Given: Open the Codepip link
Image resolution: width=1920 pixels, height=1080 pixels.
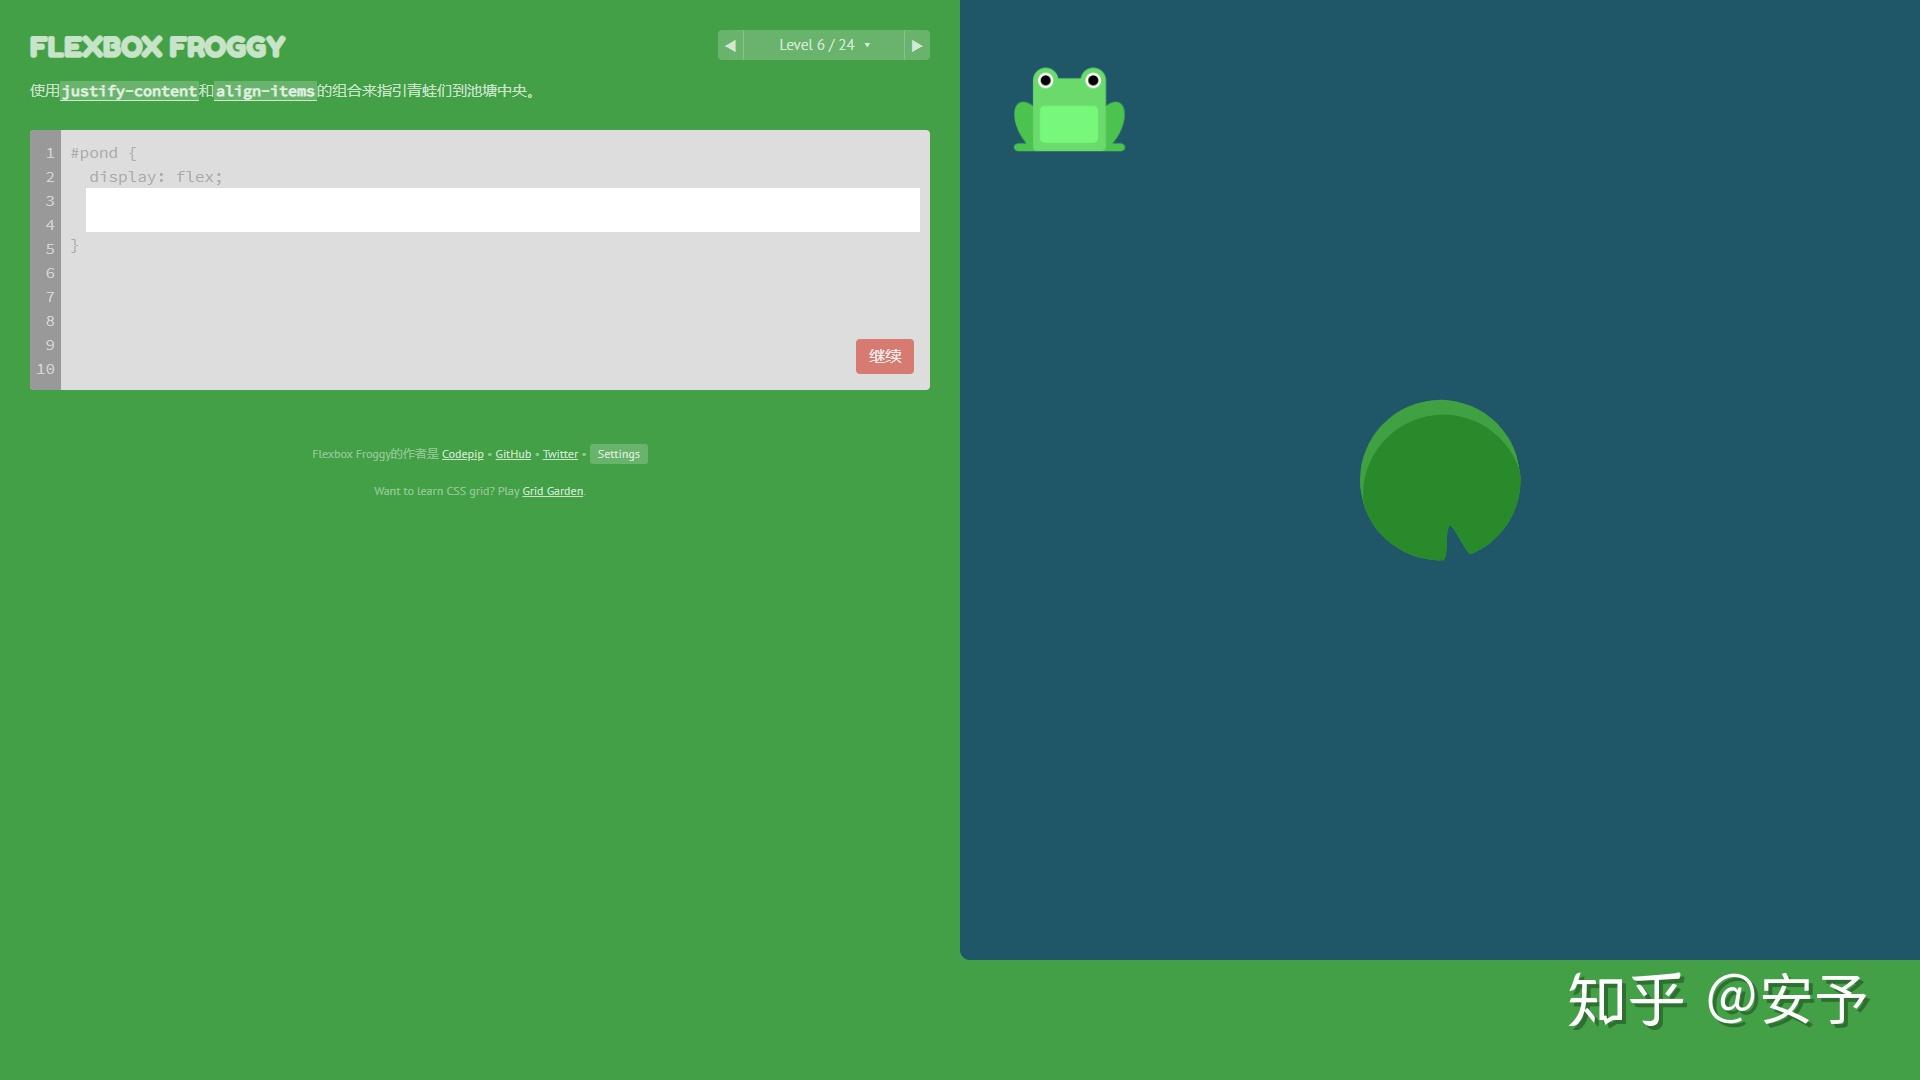Looking at the screenshot, I should tap(462, 454).
